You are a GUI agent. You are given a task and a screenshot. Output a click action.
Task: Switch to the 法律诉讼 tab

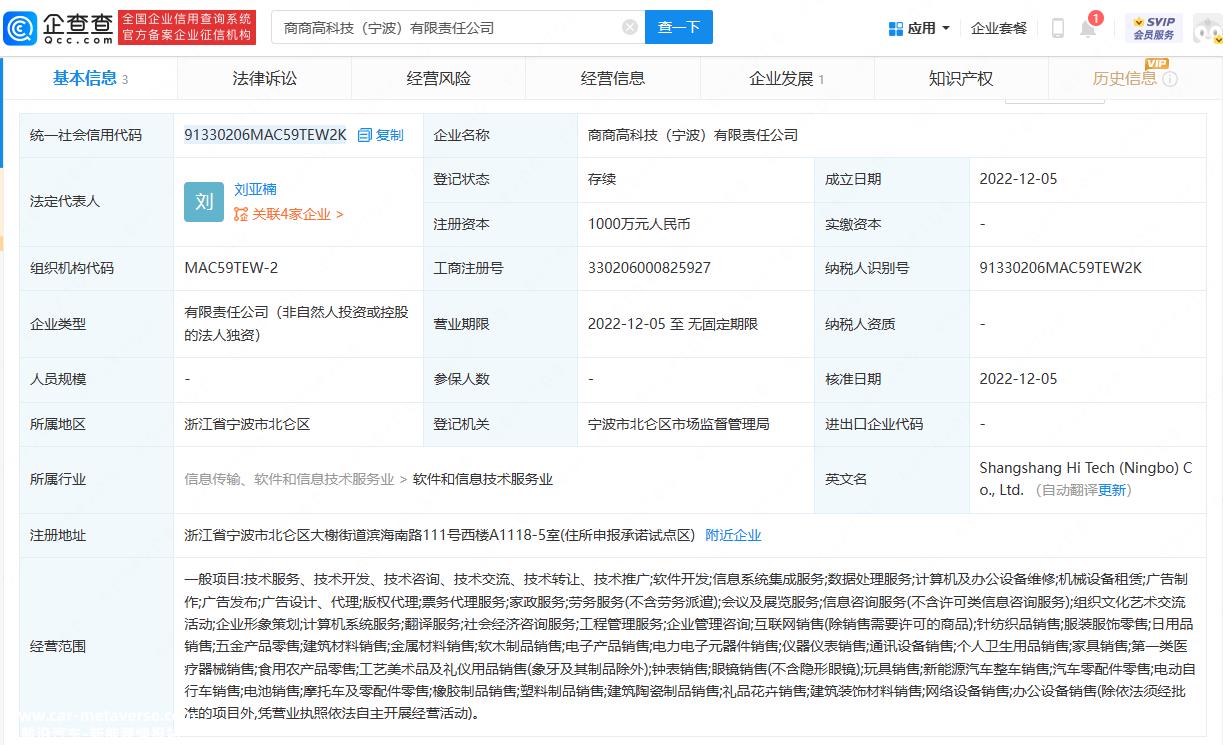265,78
